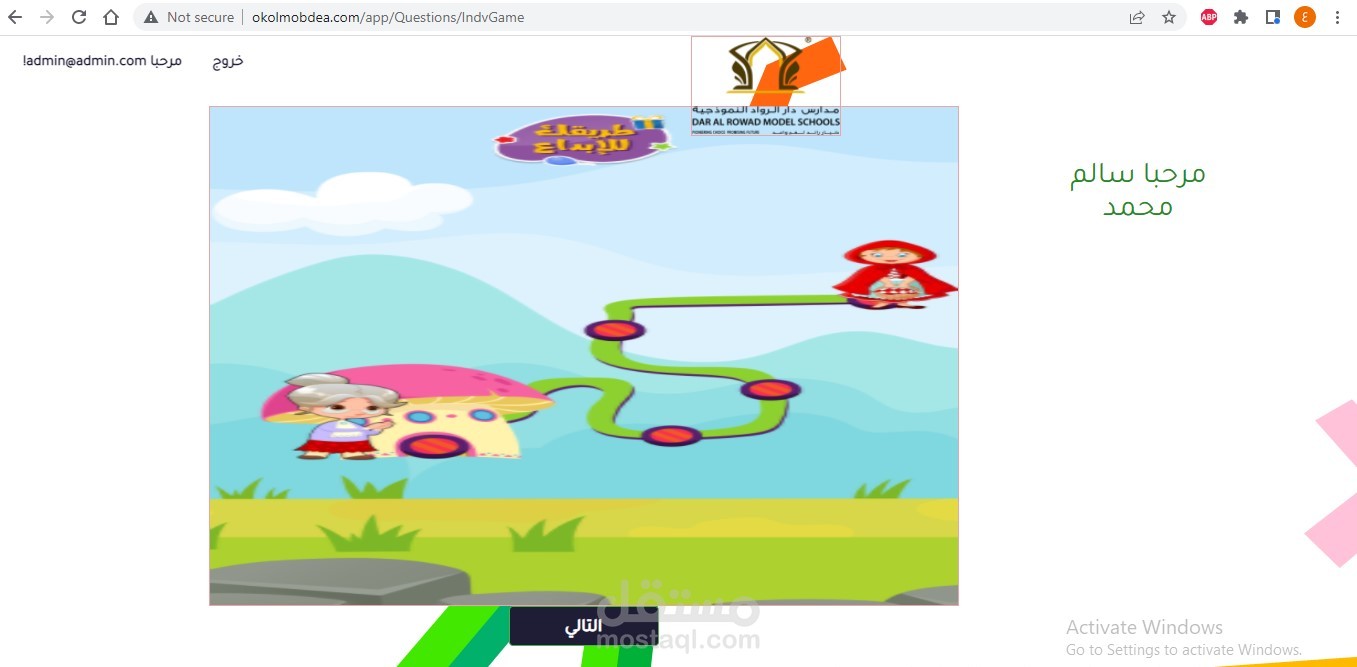Open the Chrome three-dot menu
Viewport: 1357px width, 667px height.
pos(1337,17)
